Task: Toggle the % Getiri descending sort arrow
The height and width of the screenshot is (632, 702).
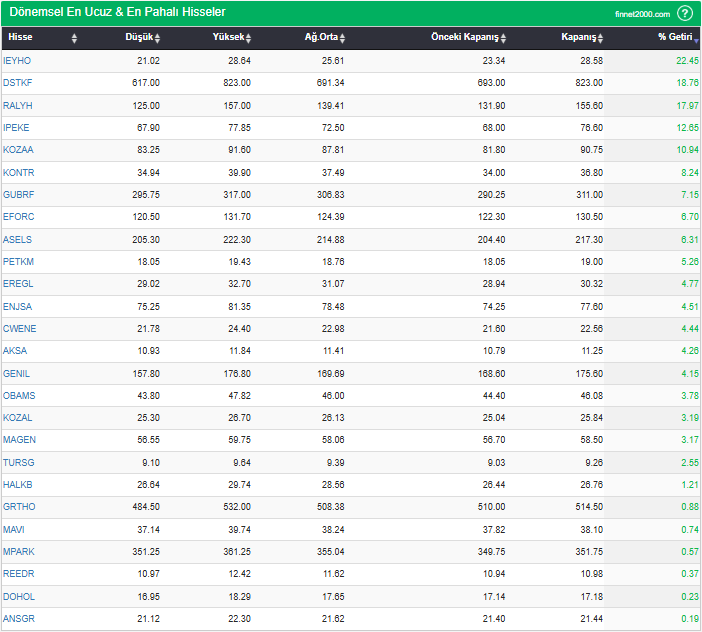Action: tap(696, 39)
